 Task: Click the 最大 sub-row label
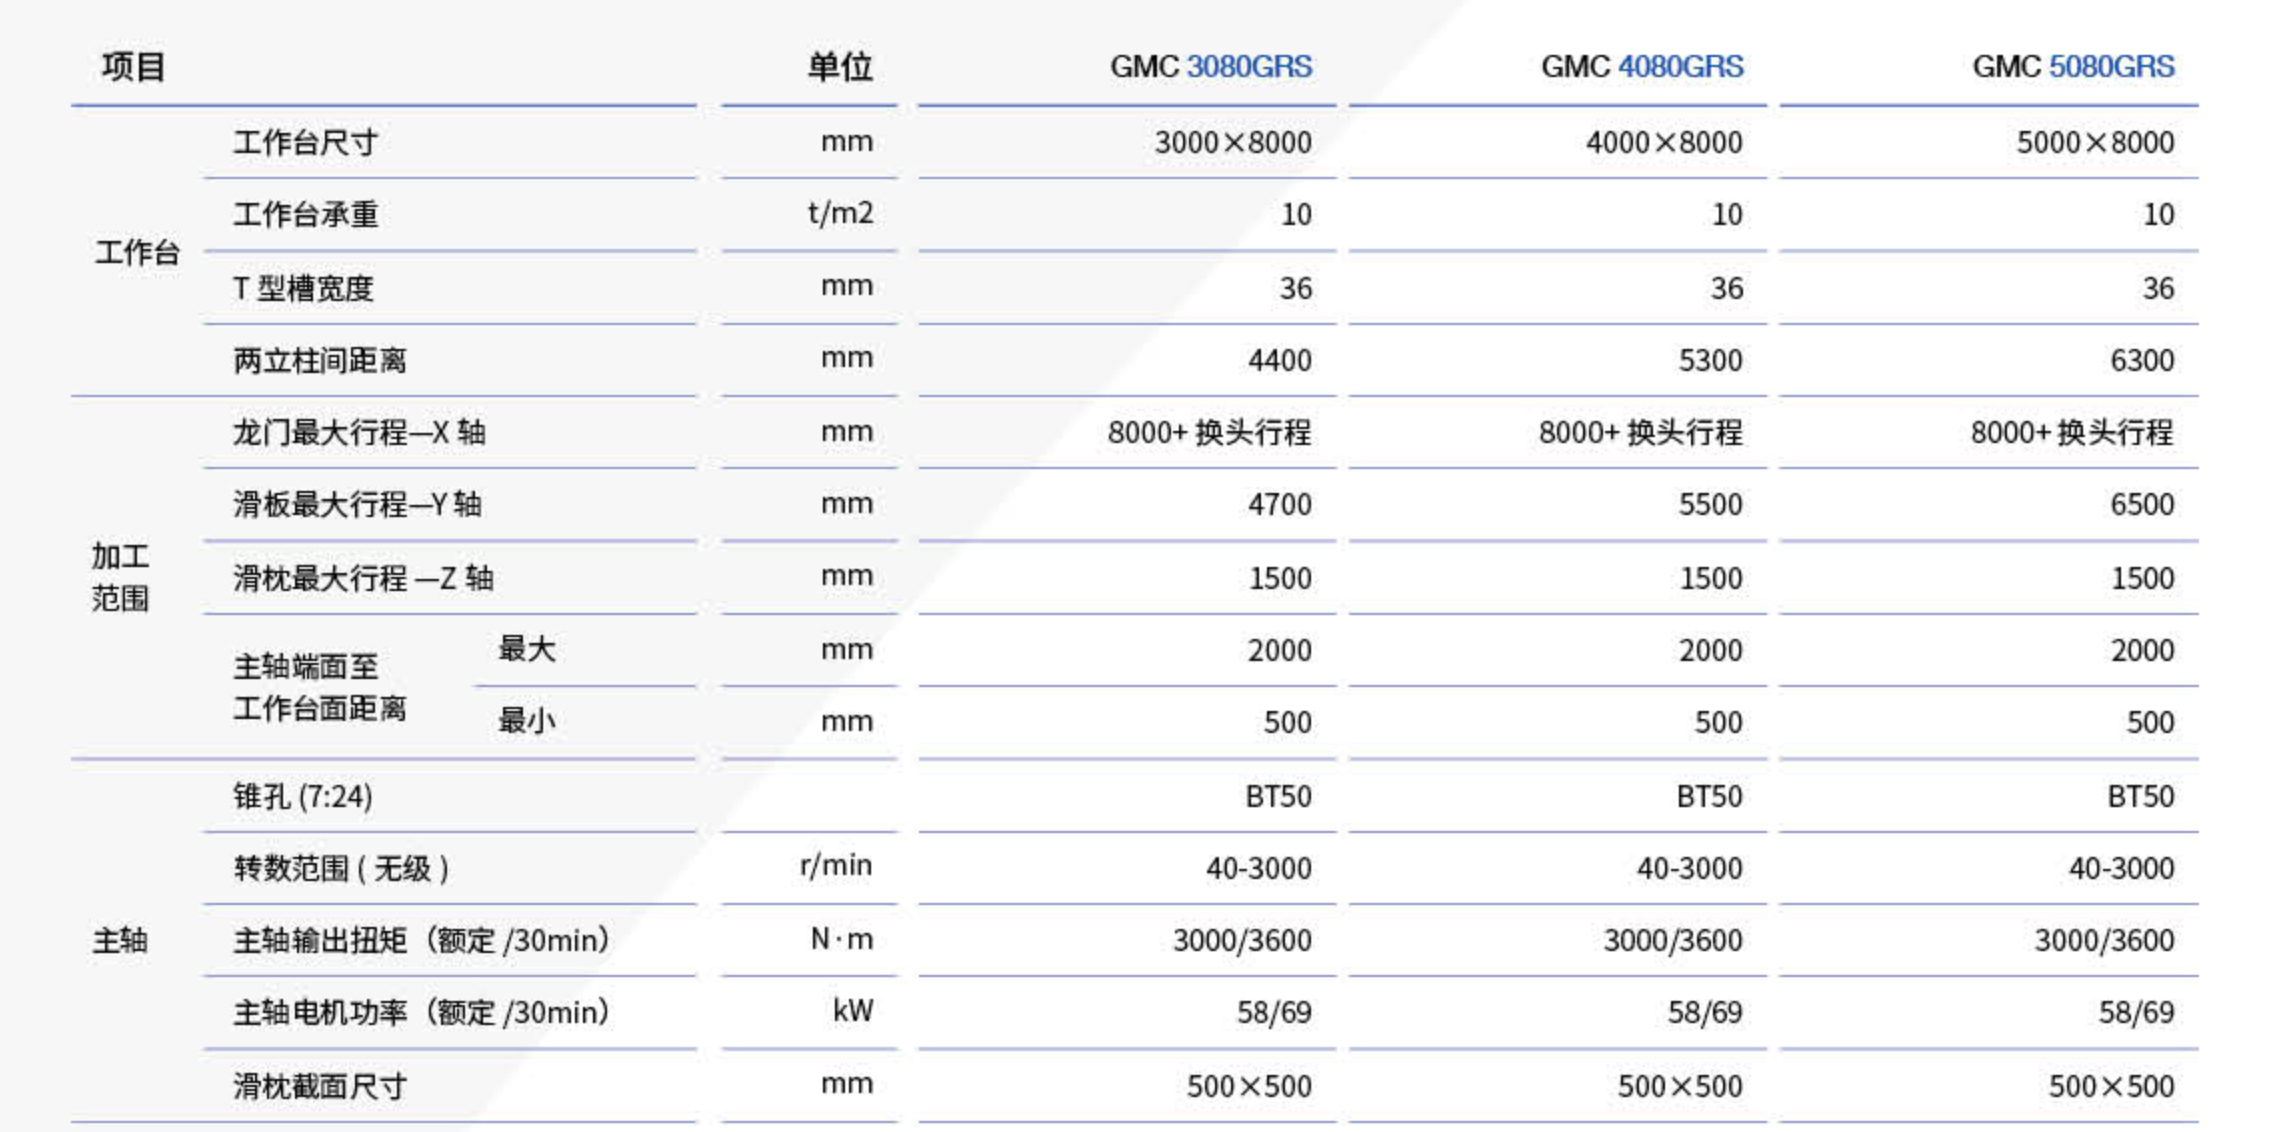526,649
